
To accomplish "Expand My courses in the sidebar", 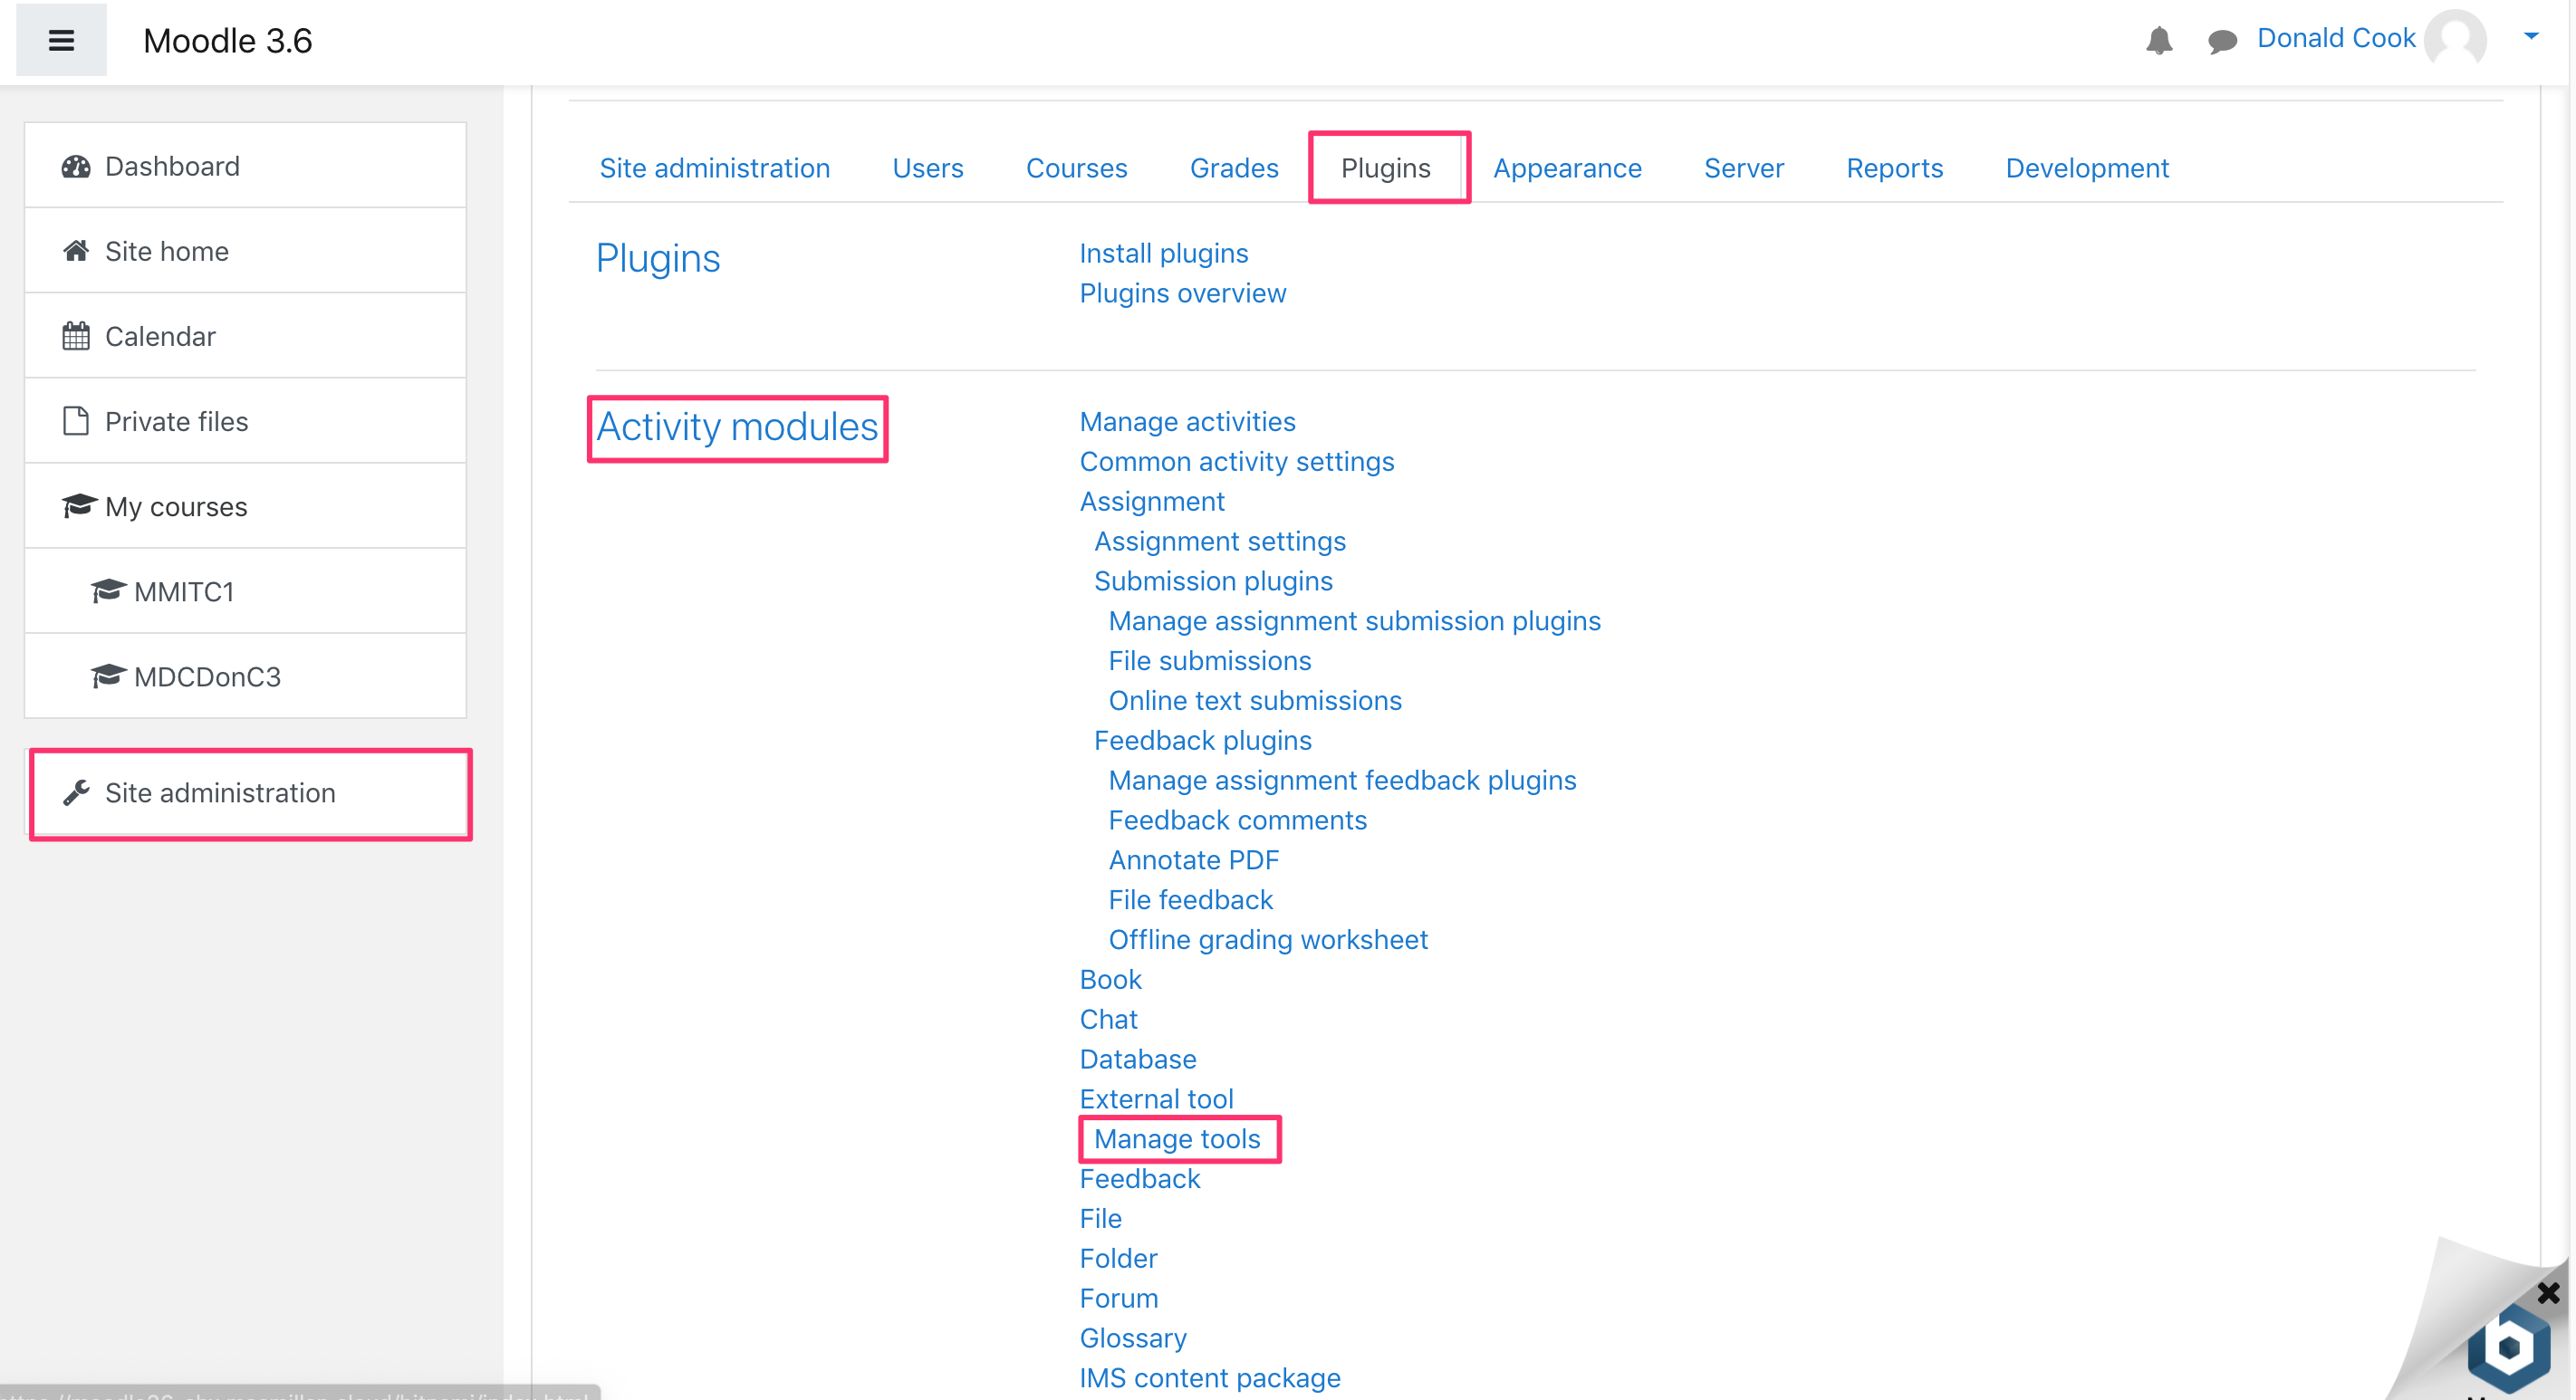I will (176, 506).
